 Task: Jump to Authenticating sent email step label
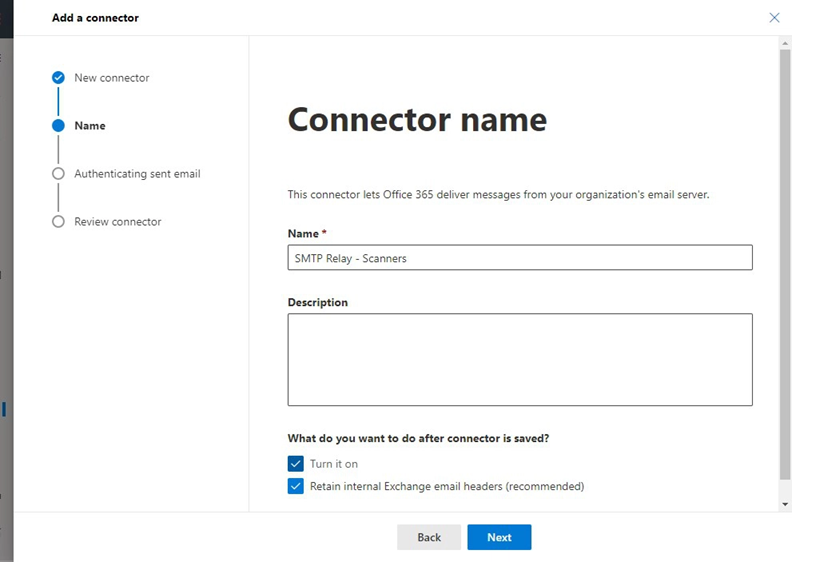[x=137, y=174]
